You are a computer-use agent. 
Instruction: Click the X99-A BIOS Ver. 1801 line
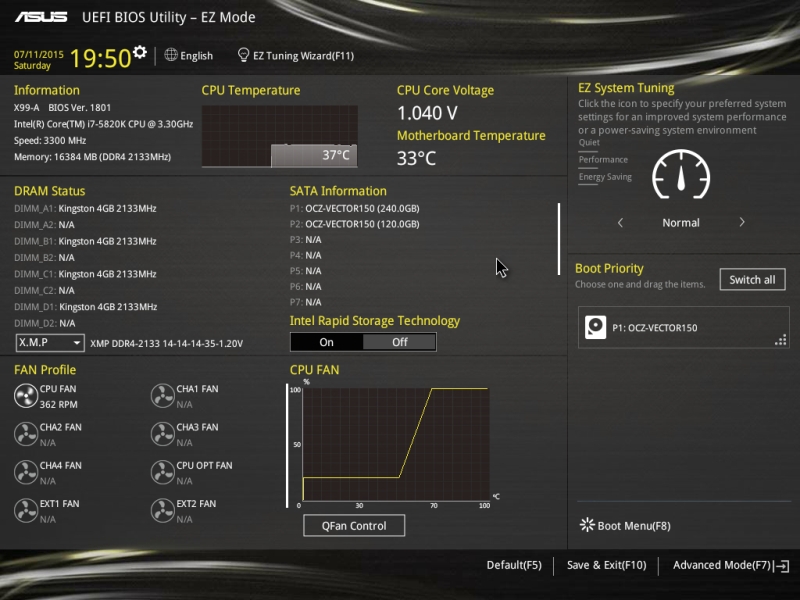(62, 108)
